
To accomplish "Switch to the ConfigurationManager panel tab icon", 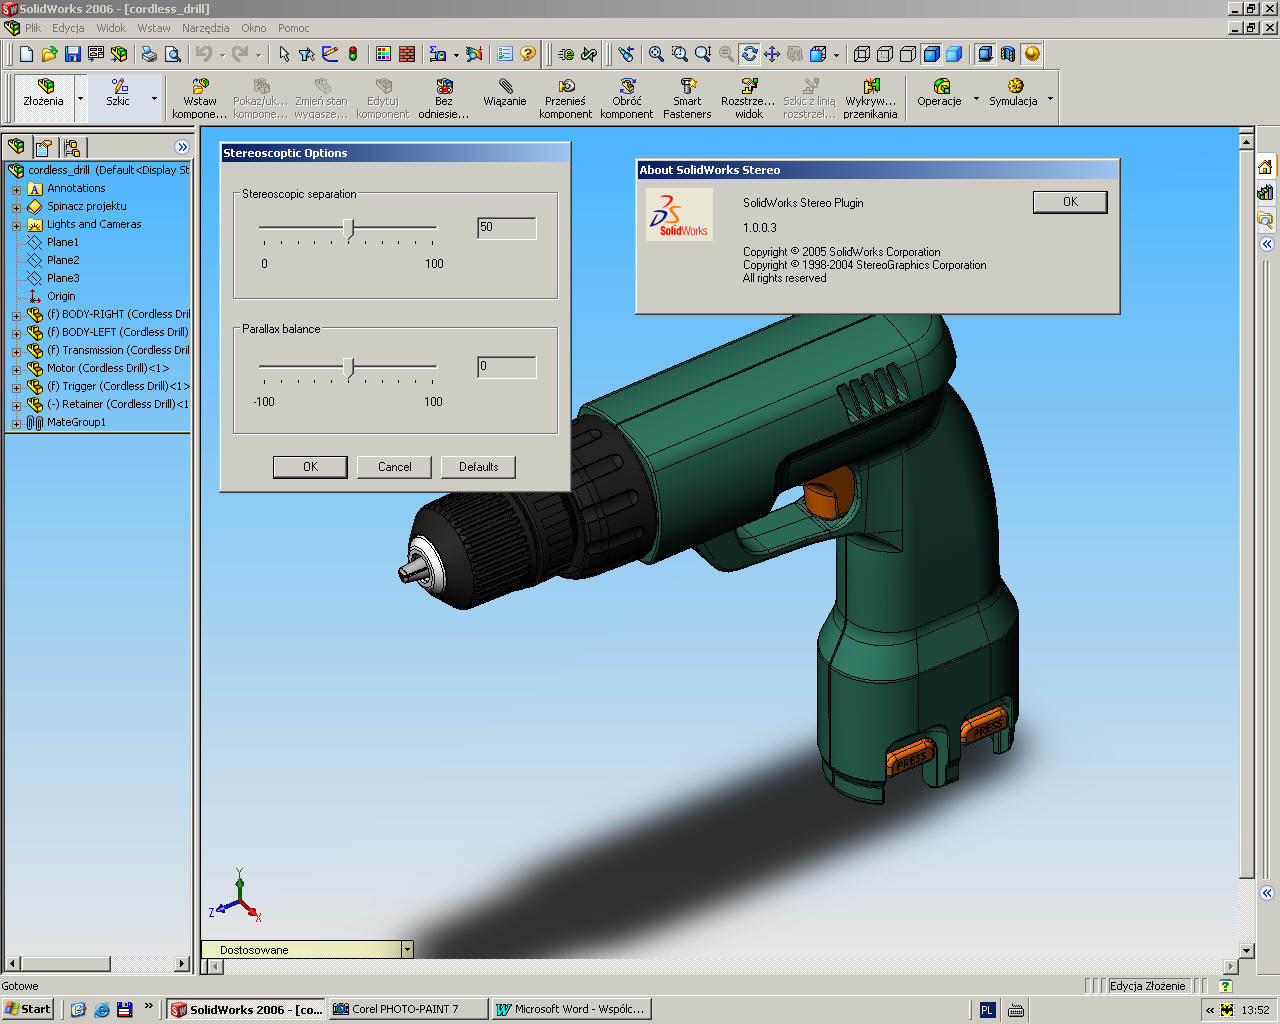I will click(72, 147).
